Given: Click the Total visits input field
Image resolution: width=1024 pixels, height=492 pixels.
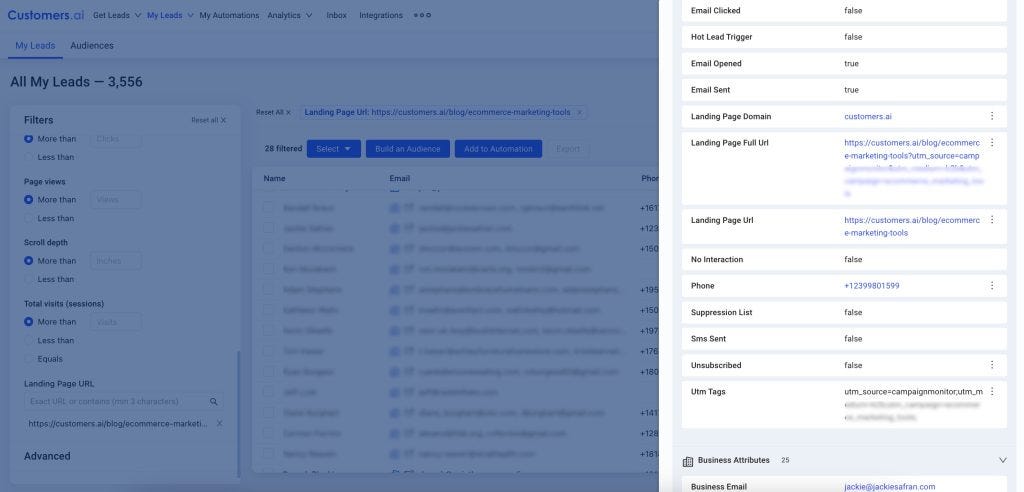Looking at the screenshot, I should (116, 322).
